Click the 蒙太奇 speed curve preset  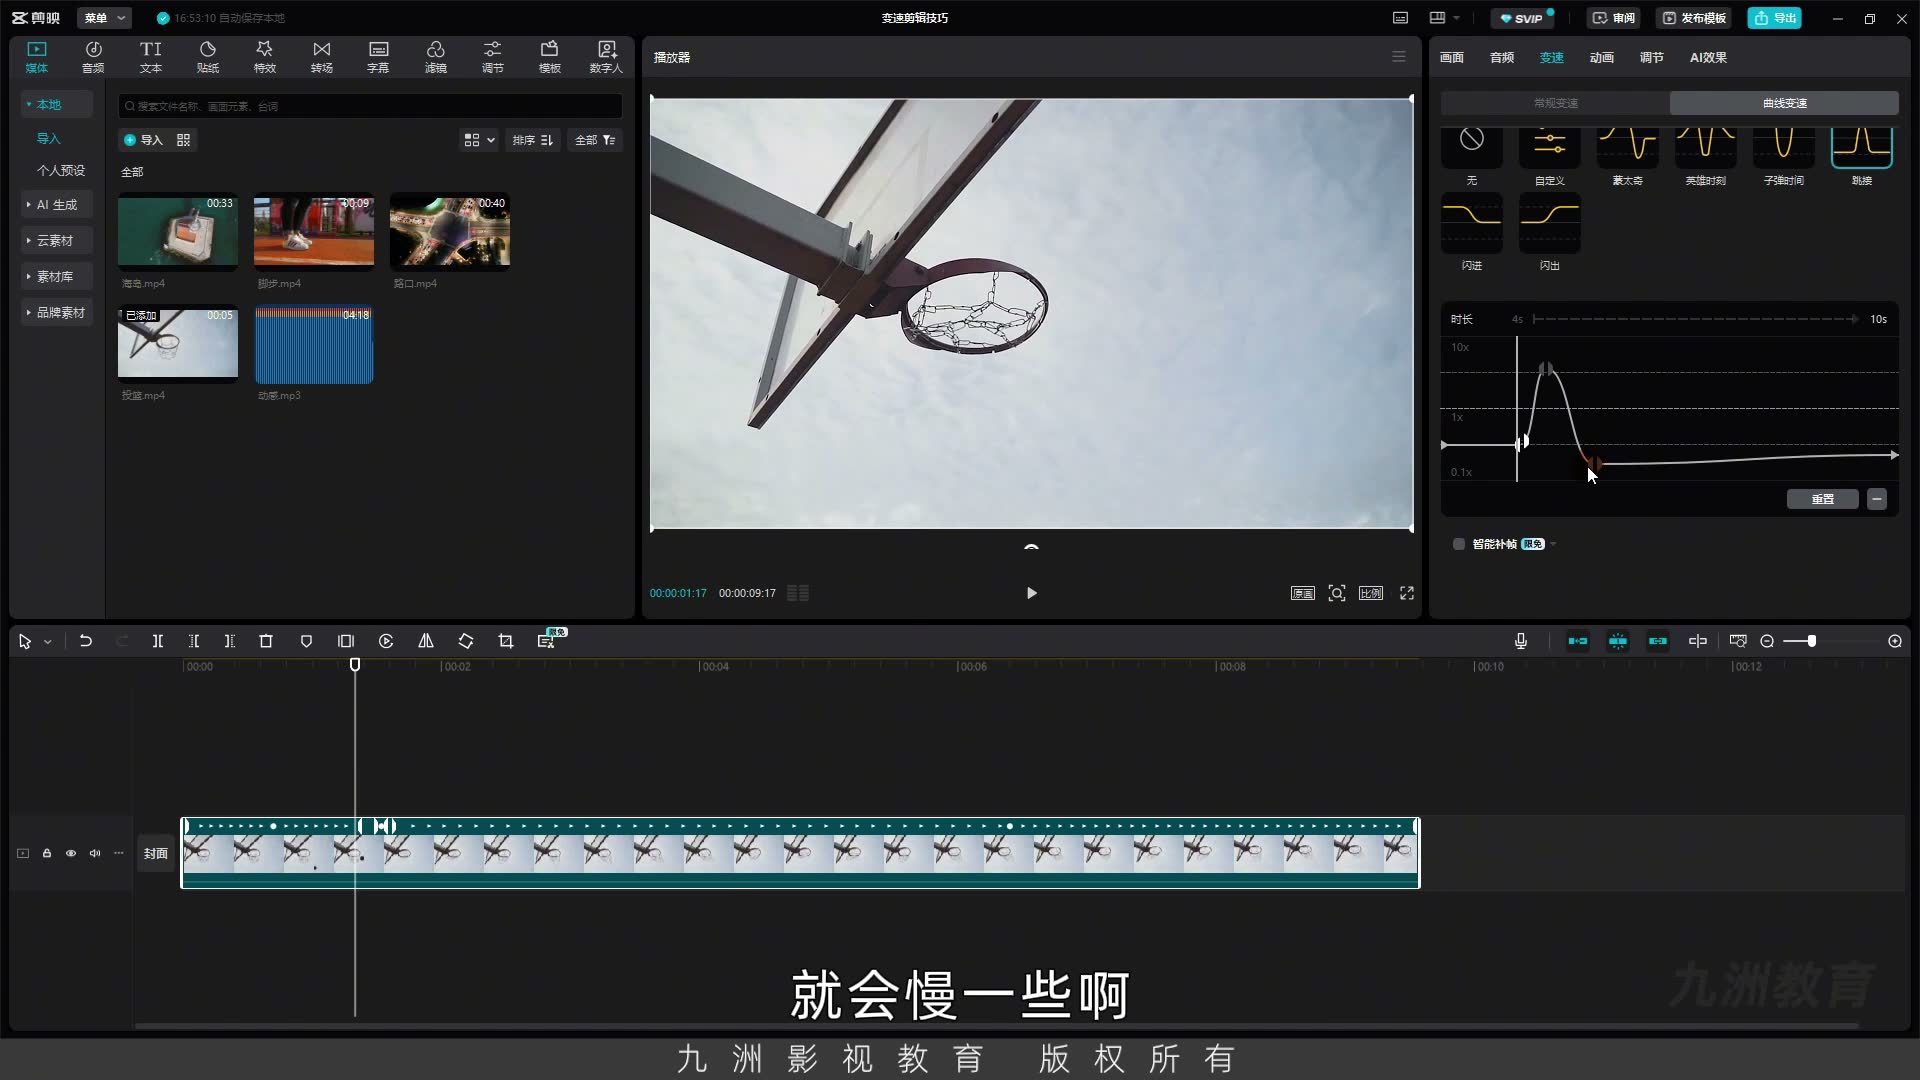coord(1628,157)
